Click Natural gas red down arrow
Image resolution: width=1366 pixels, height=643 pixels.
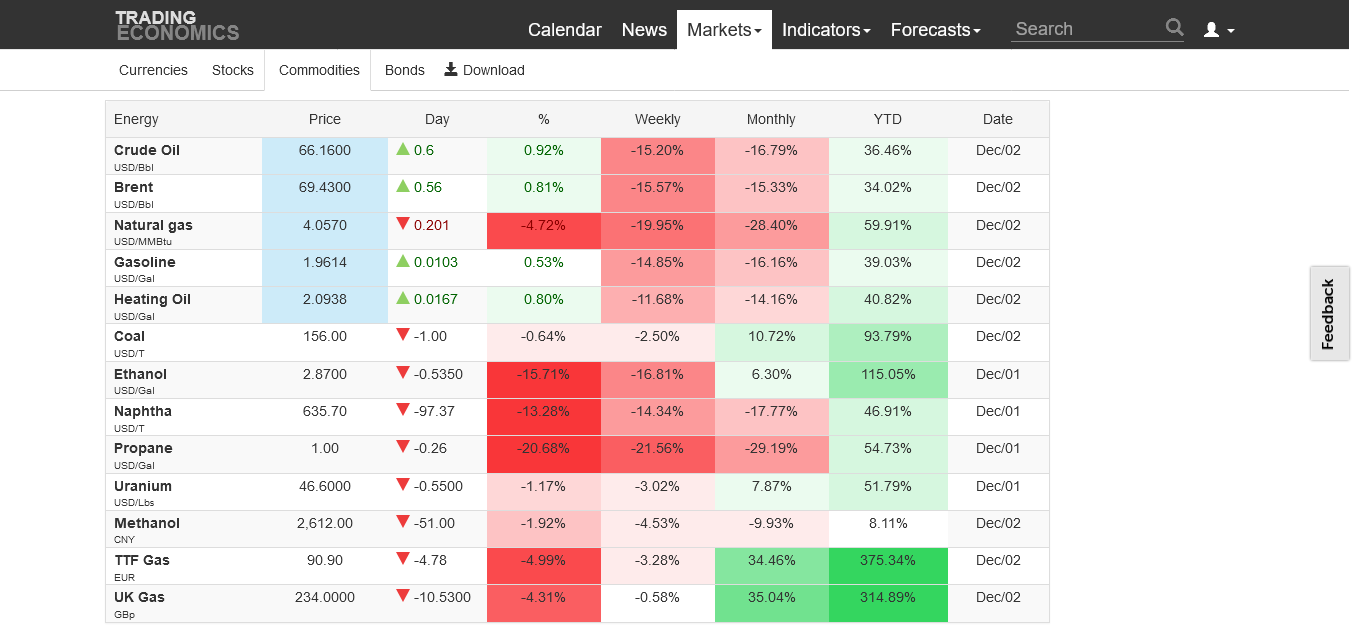tap(403, 224)
